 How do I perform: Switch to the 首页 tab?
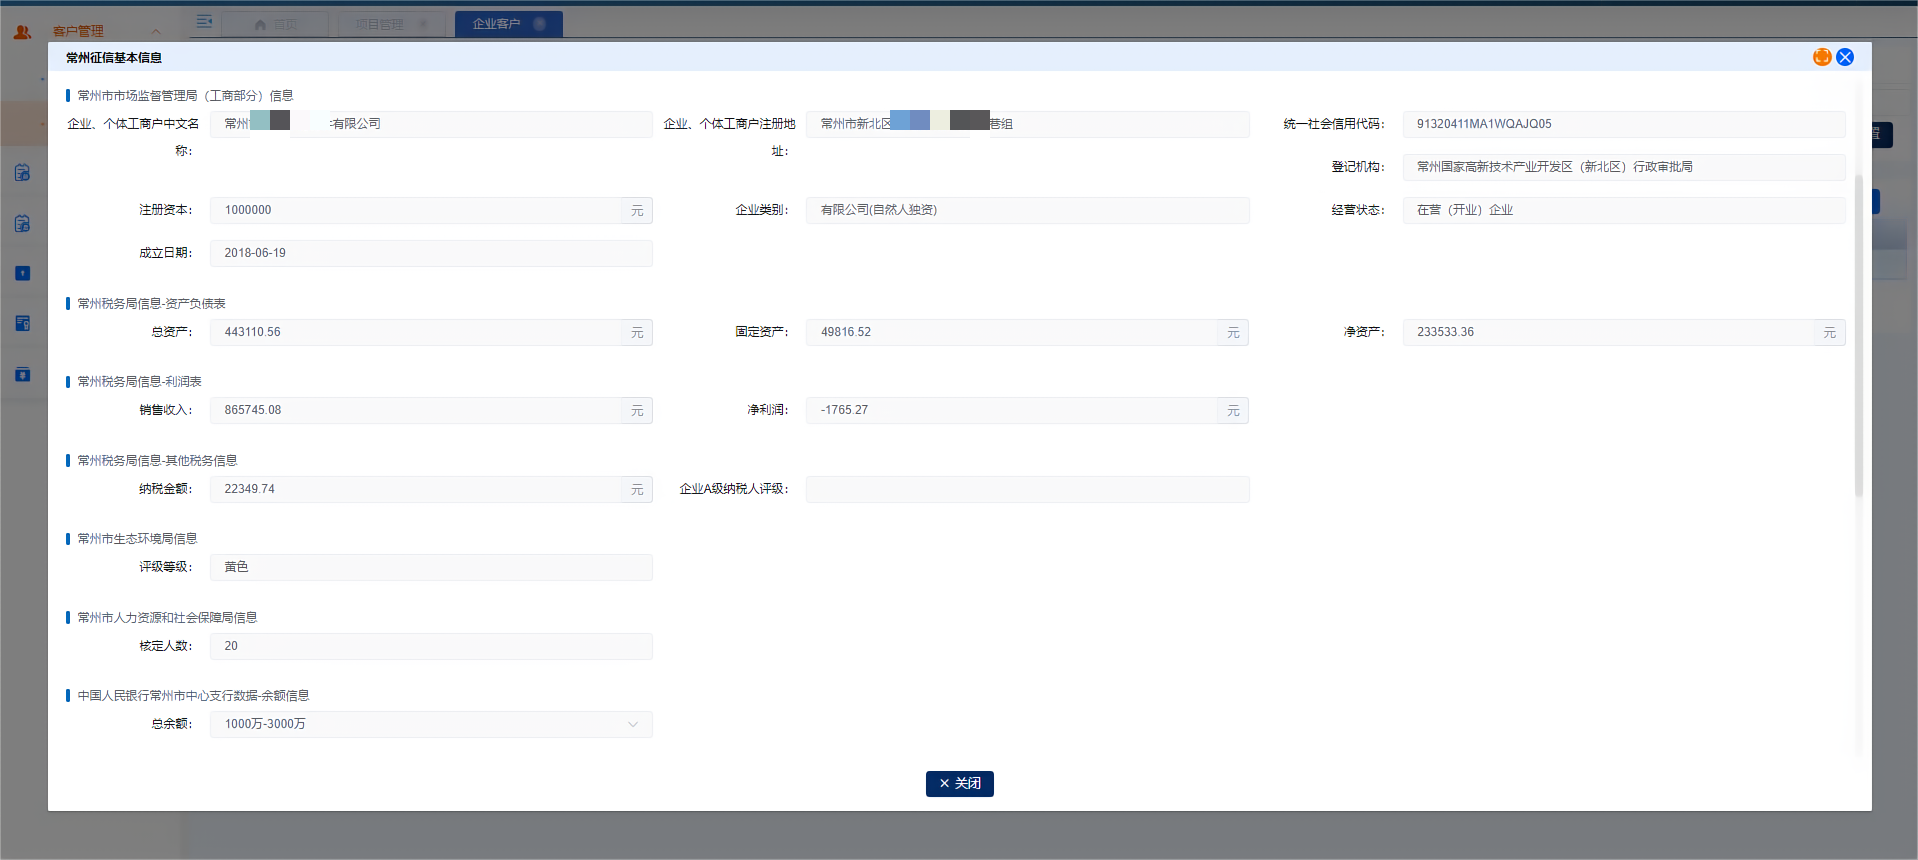[275, 24]
